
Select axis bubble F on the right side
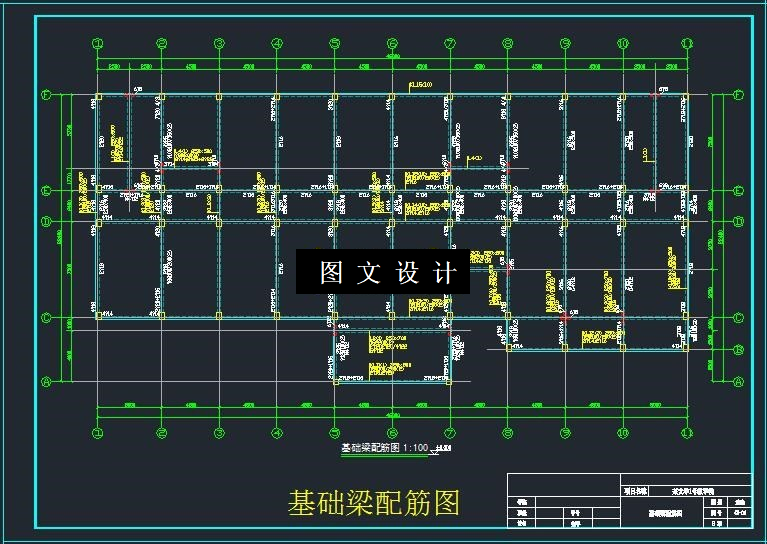coord(739,95)
